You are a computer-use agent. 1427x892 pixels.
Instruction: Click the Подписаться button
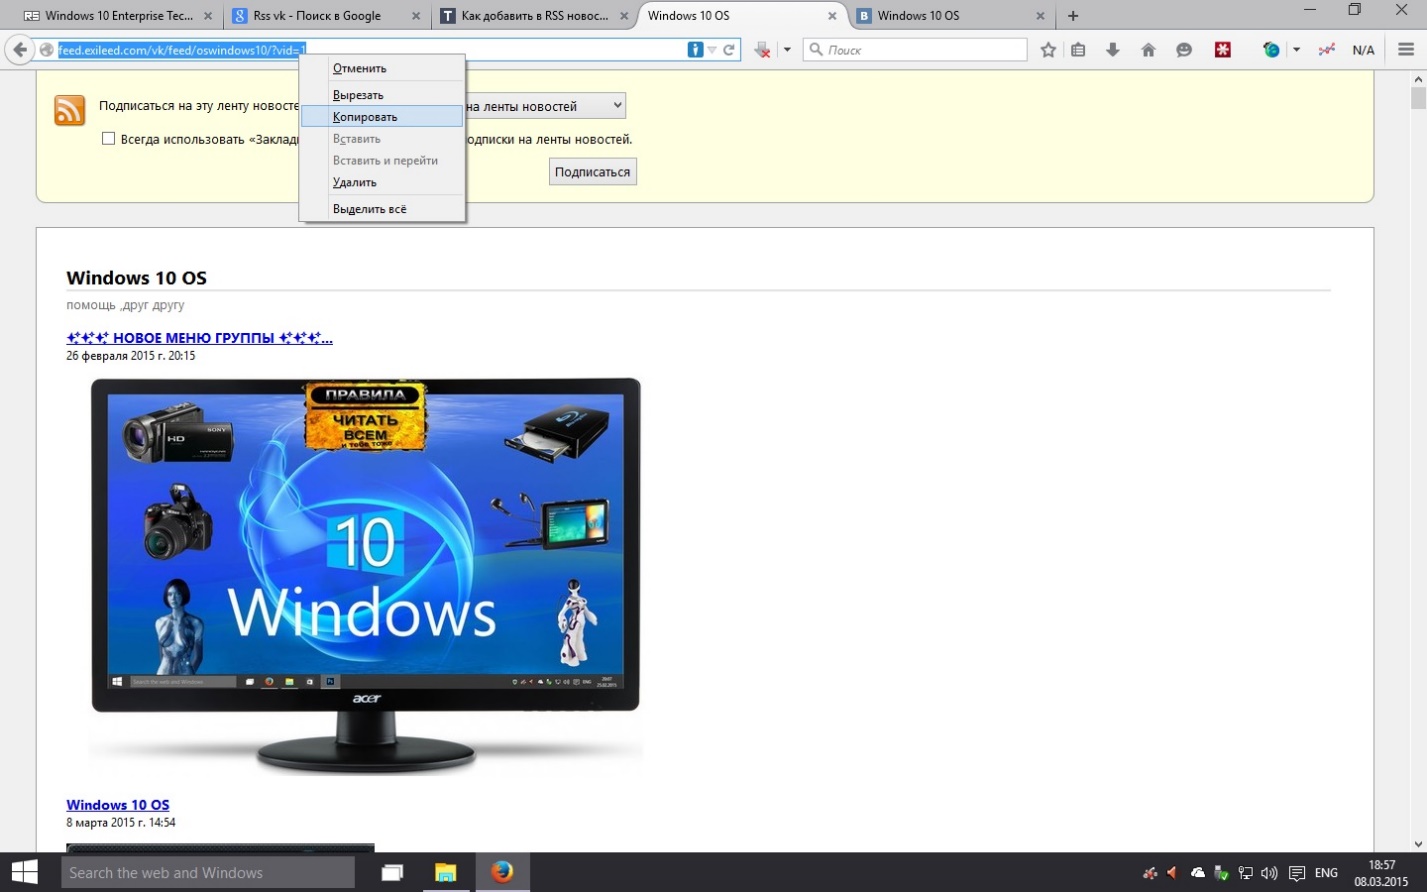(x=593, y=172)
